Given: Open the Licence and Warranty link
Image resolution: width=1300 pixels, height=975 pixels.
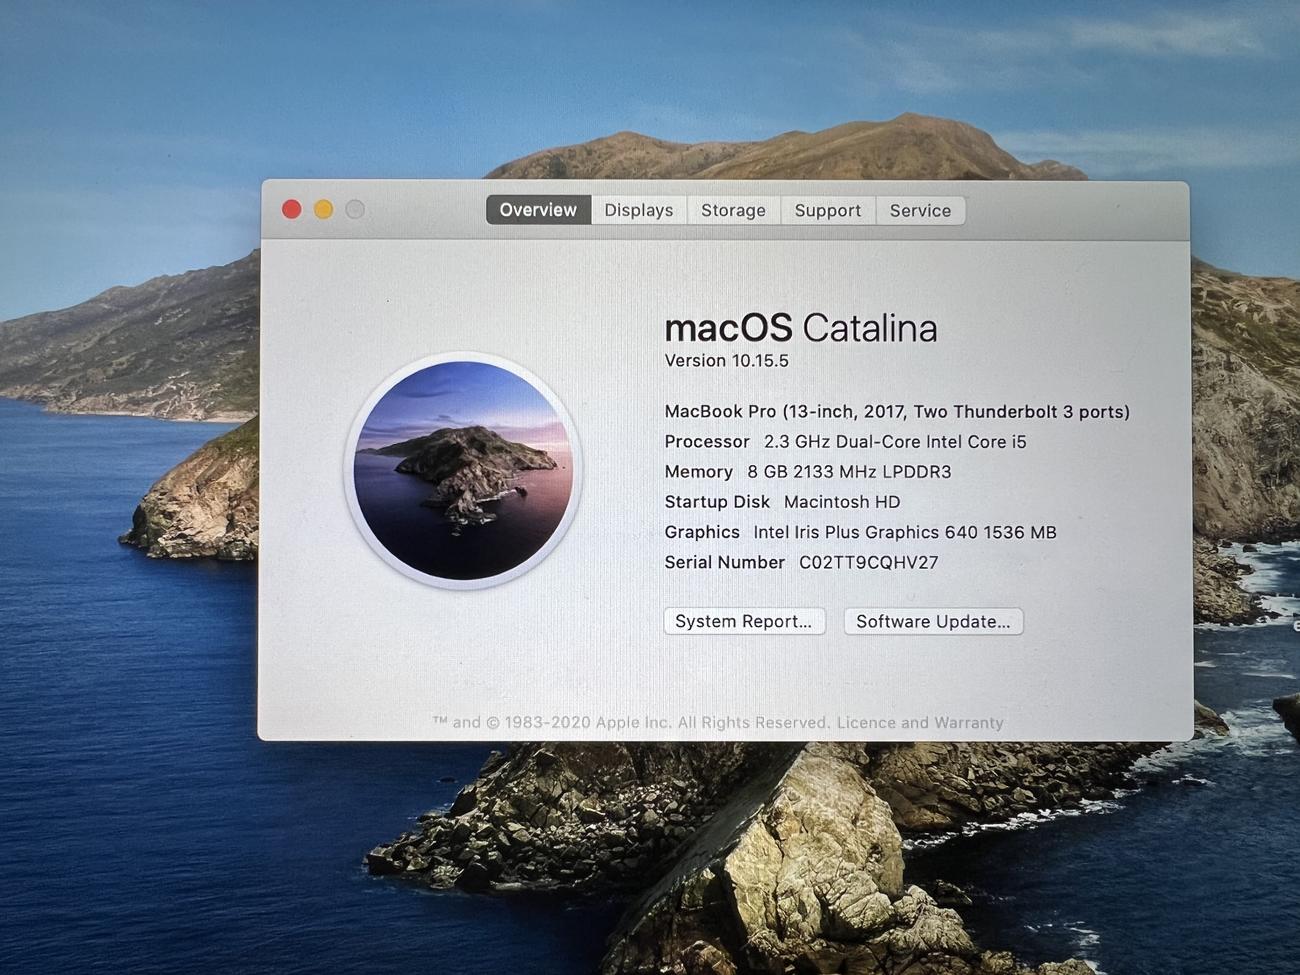Looking at the screenshot, I should pos(920,722).
